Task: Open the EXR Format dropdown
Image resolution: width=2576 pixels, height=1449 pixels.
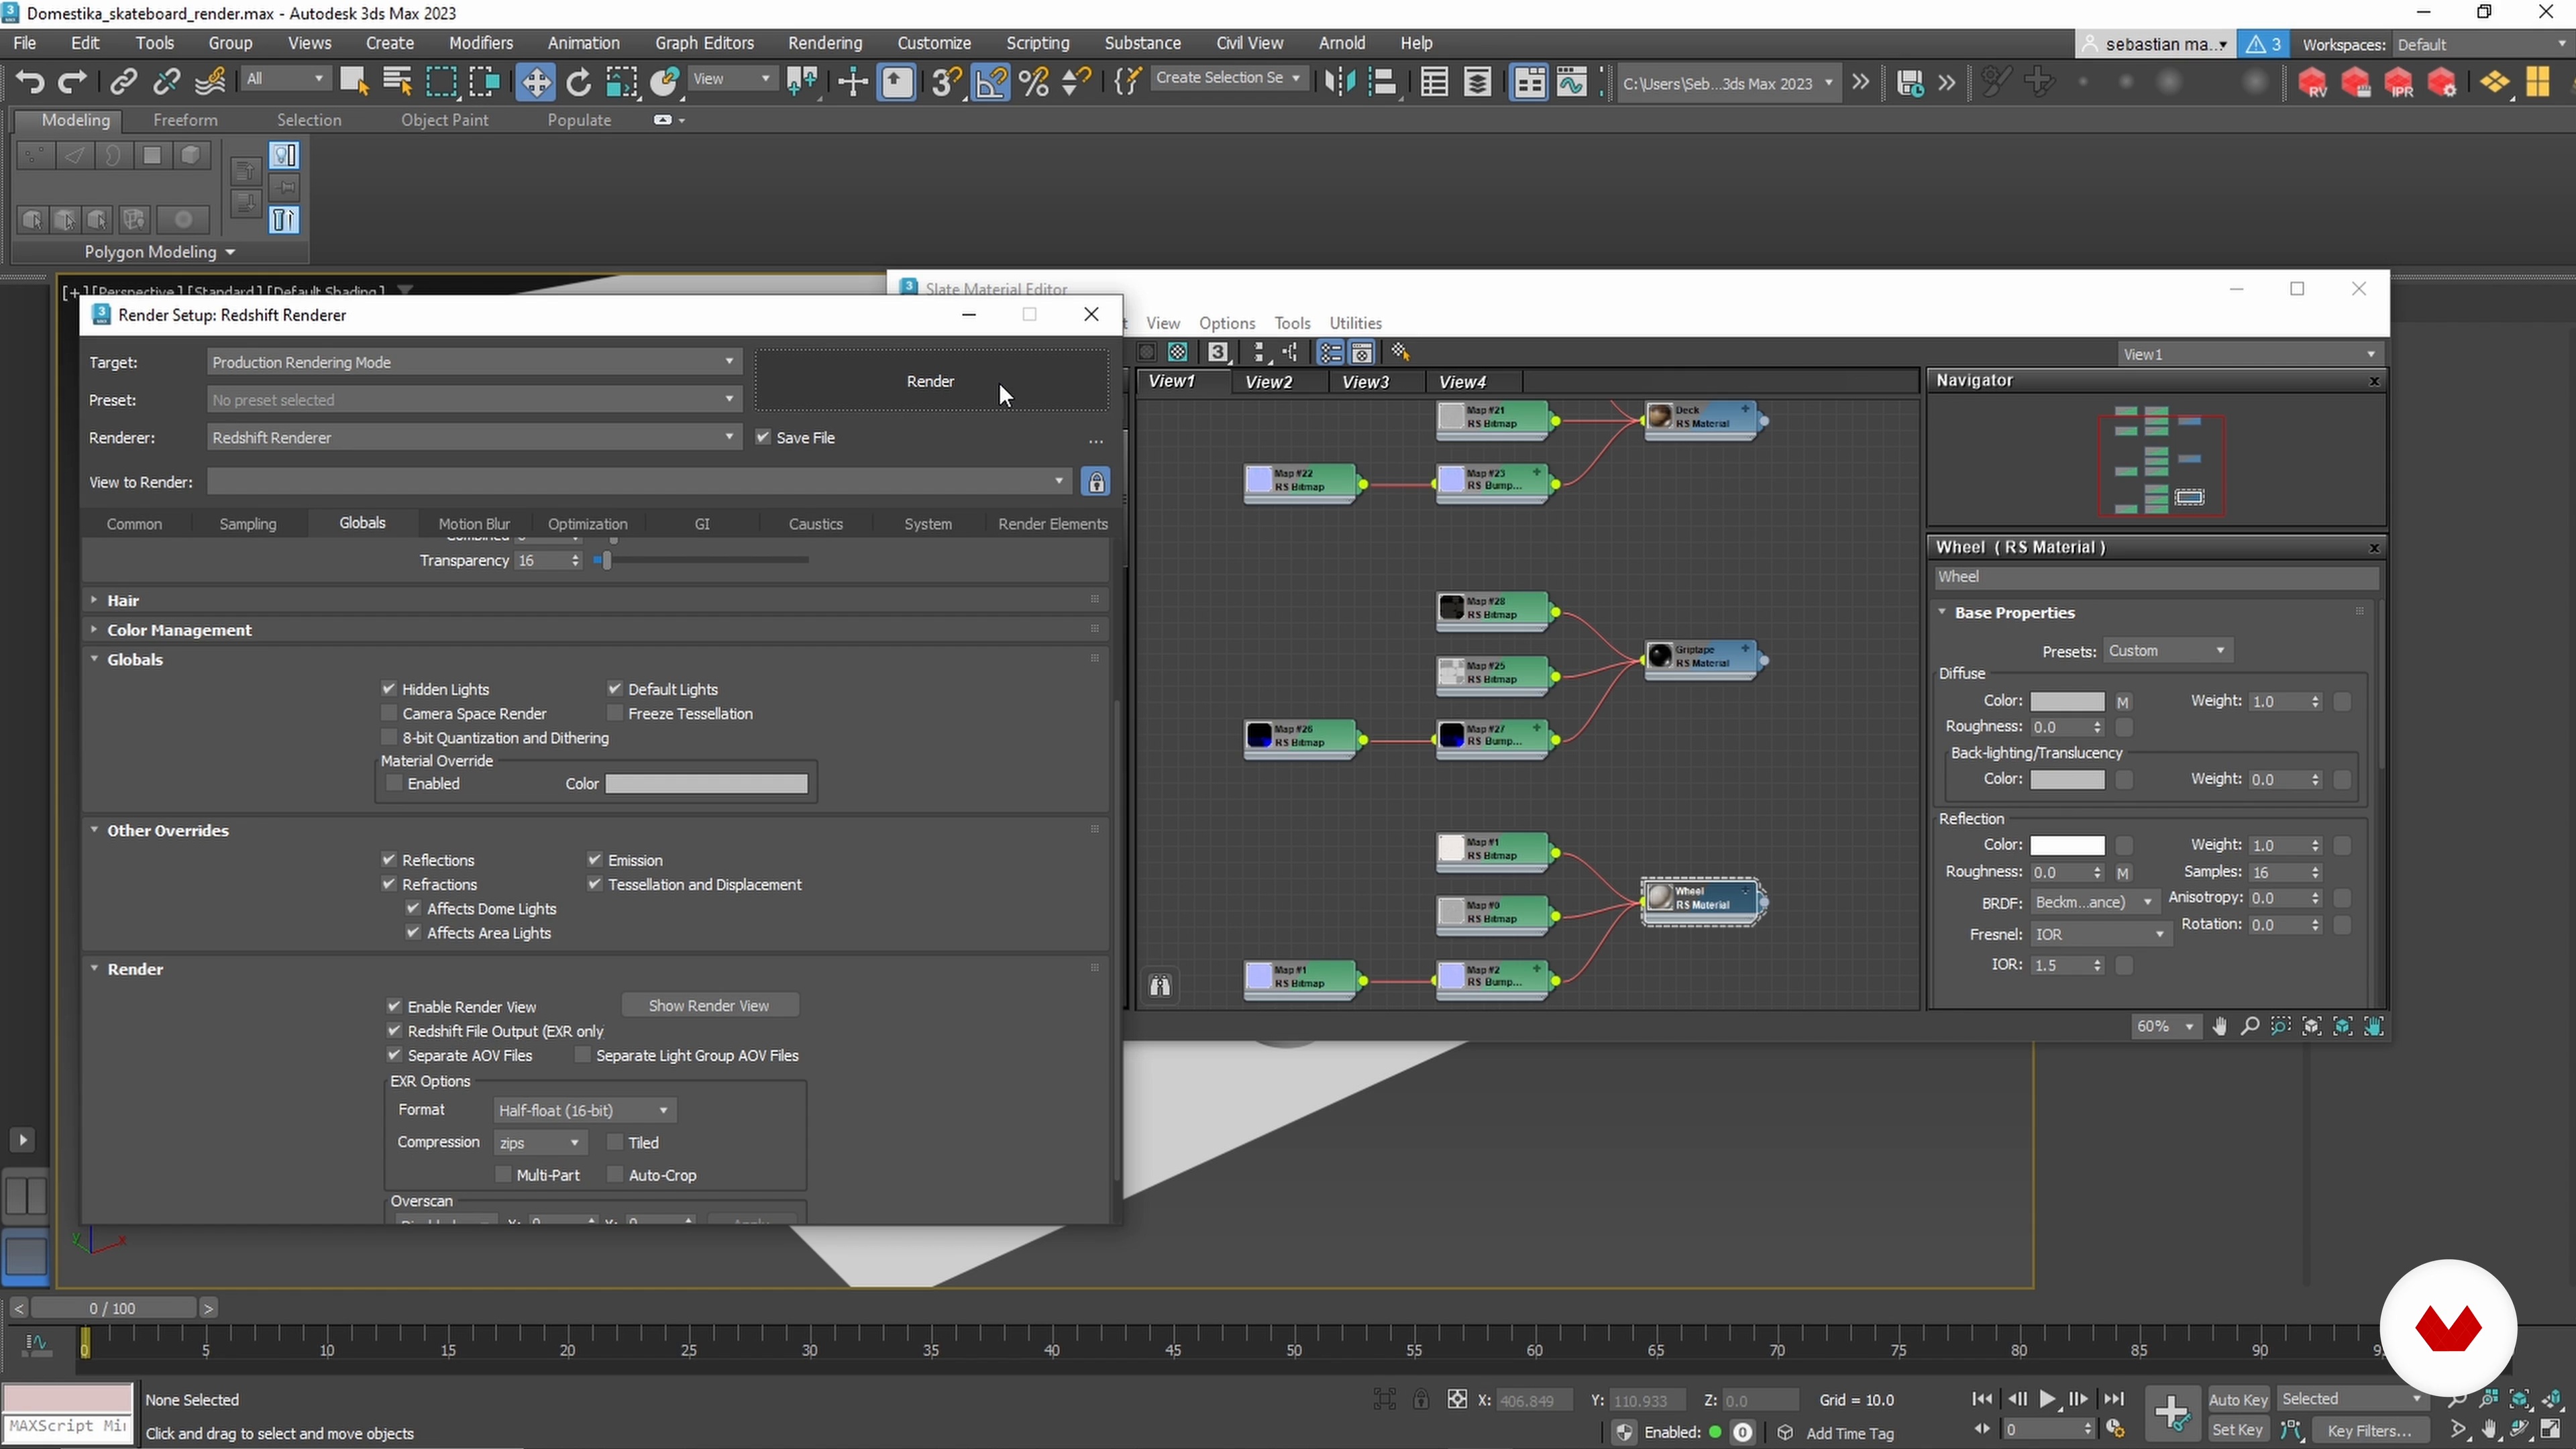Action: [x=585, y=1110]
